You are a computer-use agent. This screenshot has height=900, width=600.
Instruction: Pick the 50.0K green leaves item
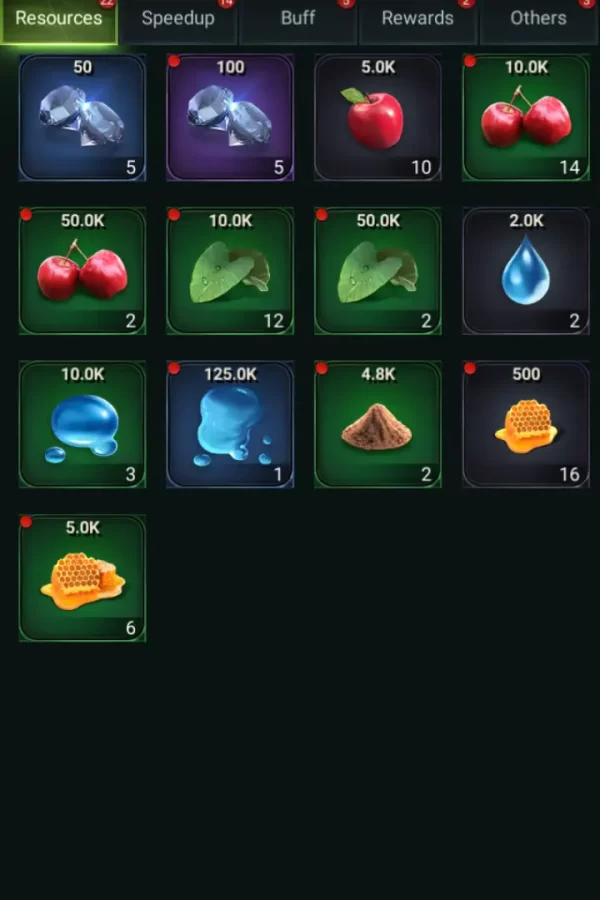pos(378,271)
